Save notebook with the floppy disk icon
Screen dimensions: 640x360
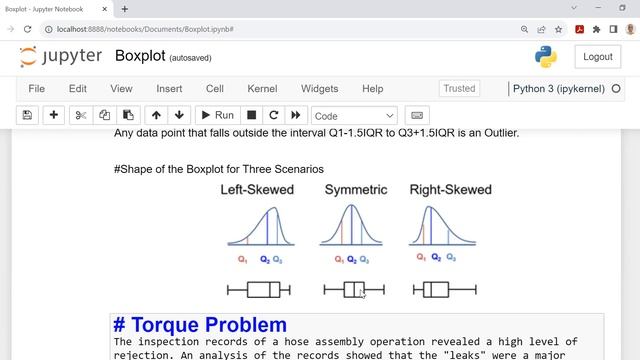[27, 116]
